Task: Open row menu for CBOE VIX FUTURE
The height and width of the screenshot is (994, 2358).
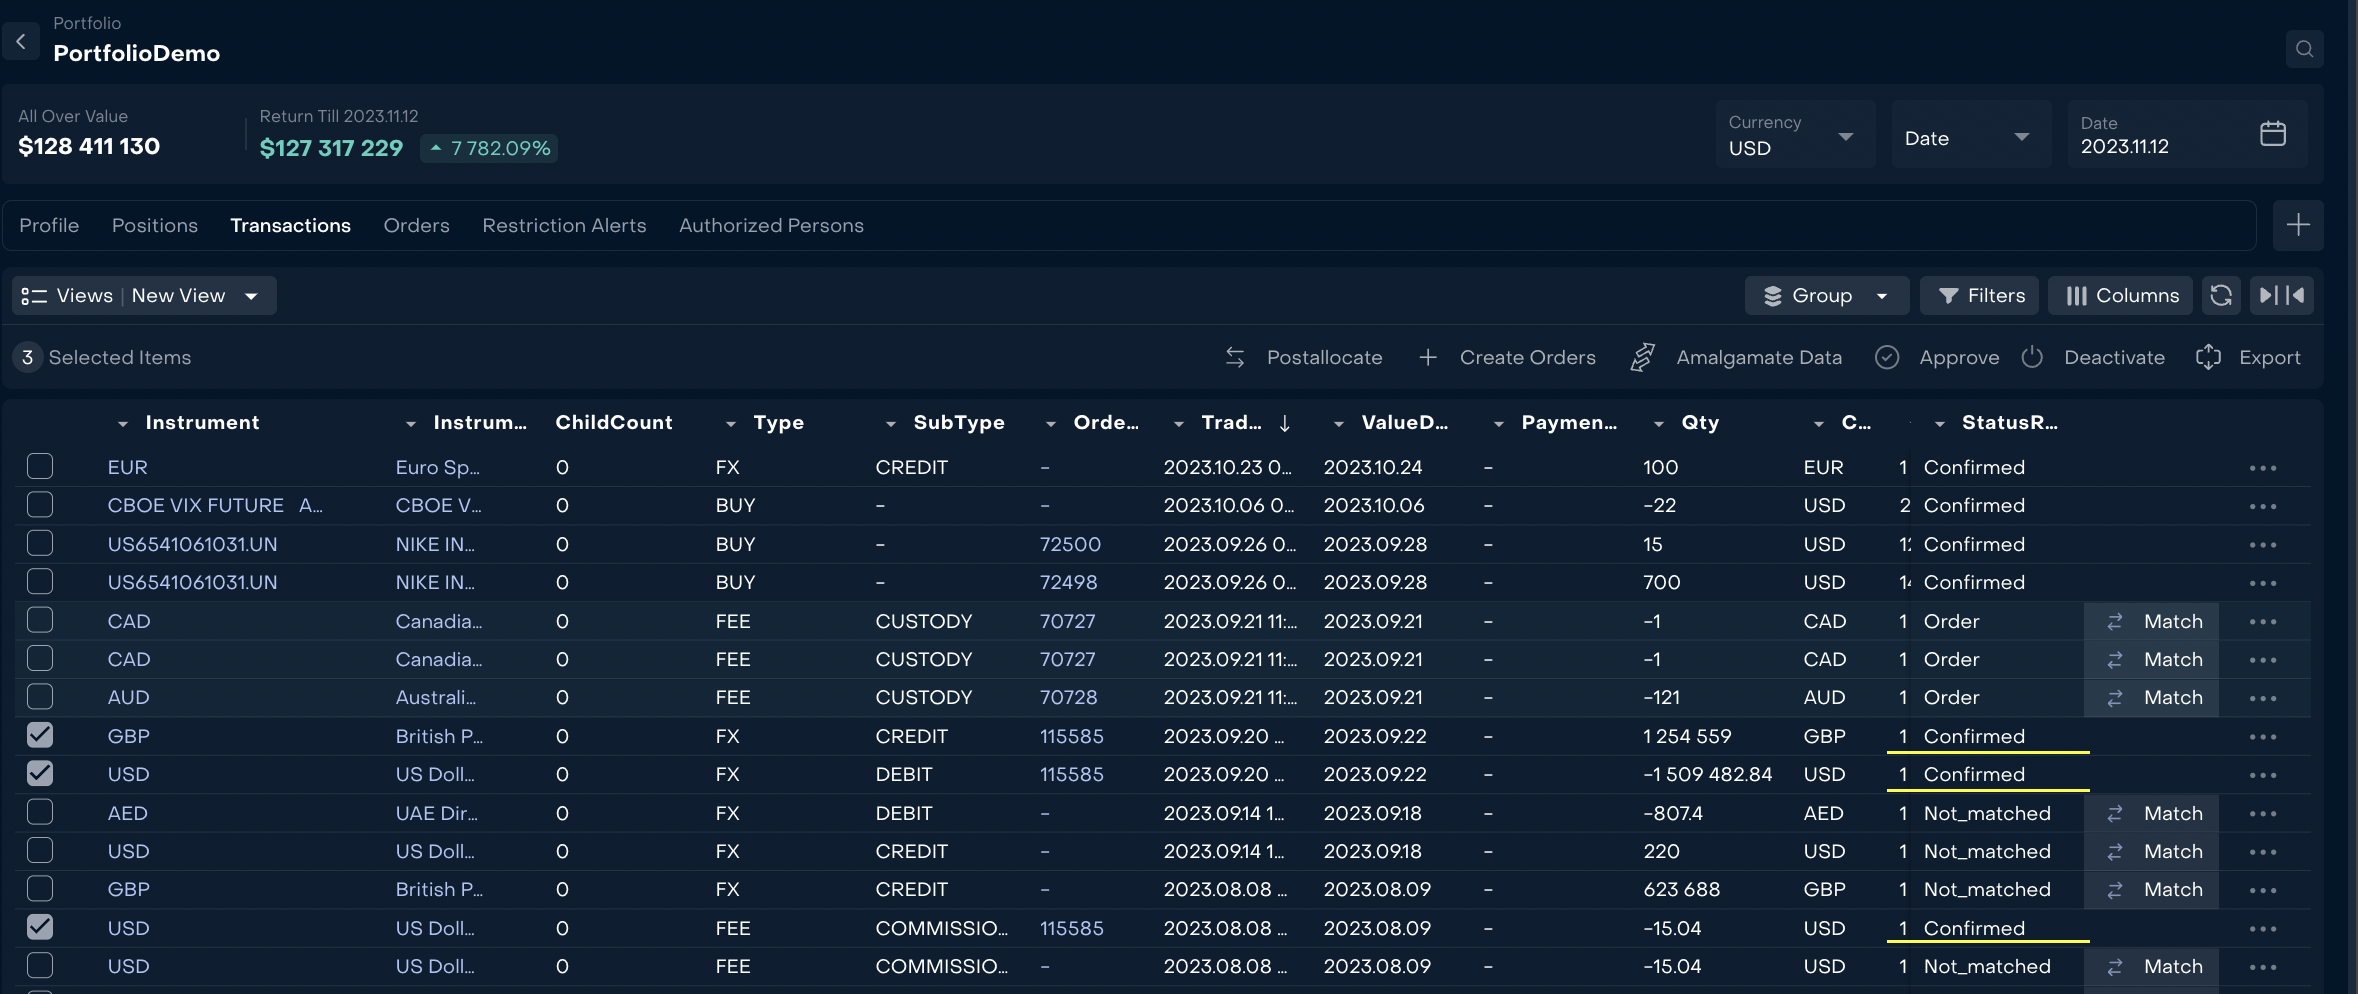Action: 2262,506
